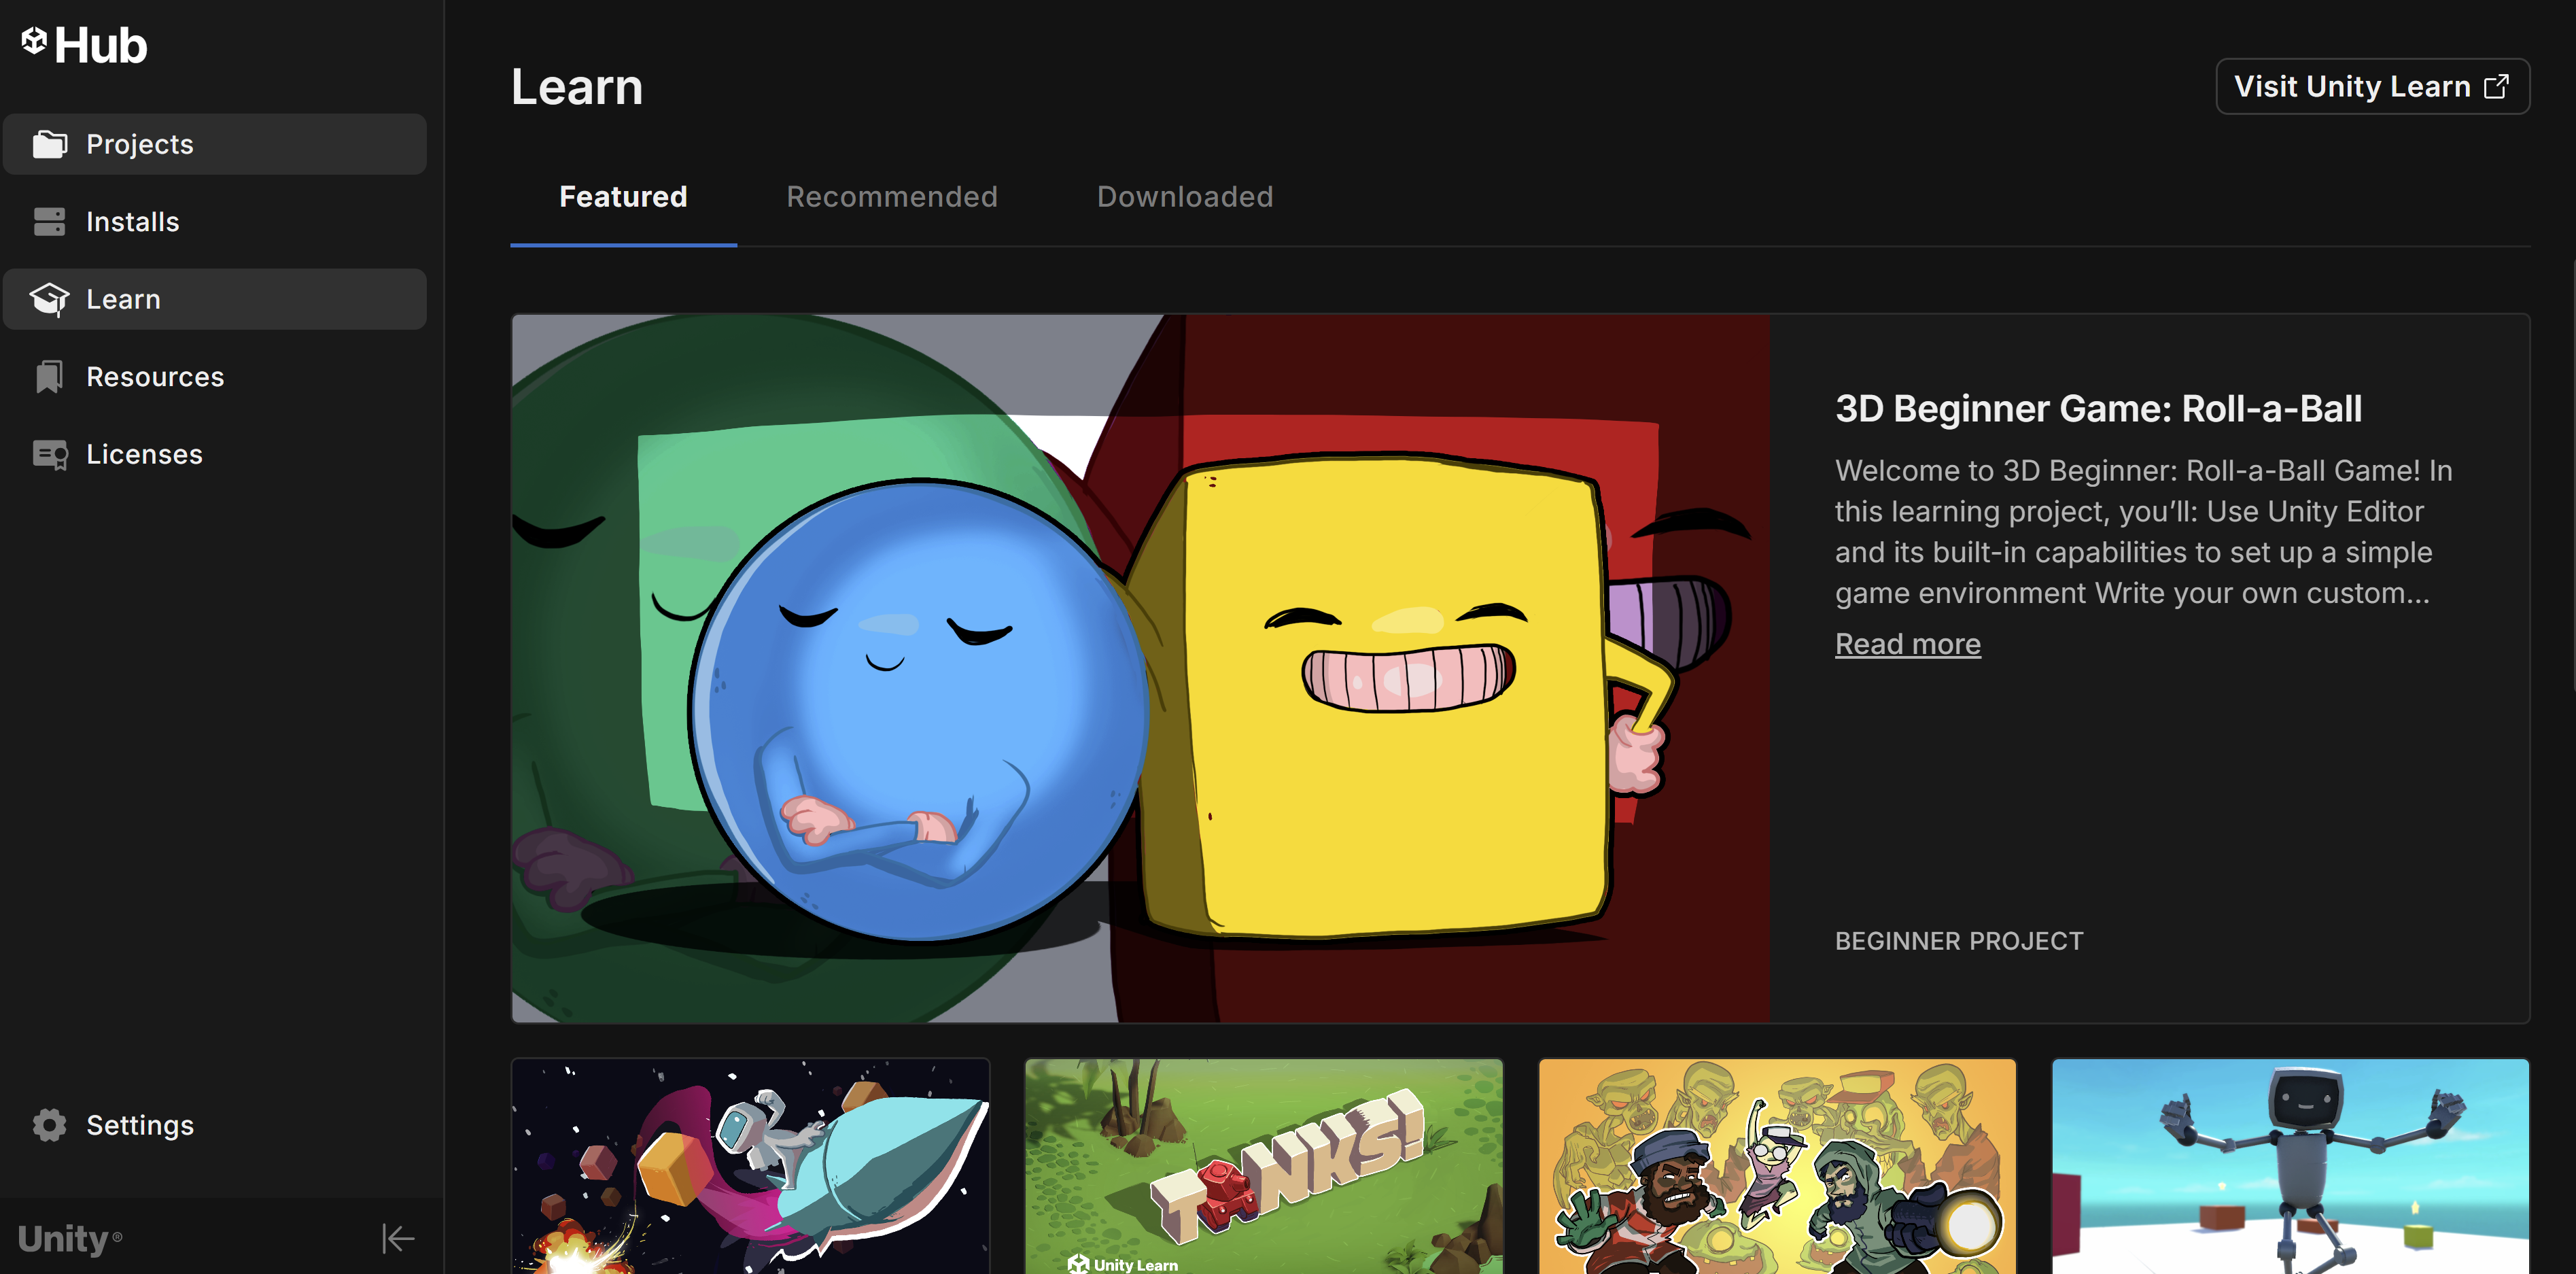Open the space rocket tutorial thumbnail
The image size is (2576, 1274).
click(750, 1166)
